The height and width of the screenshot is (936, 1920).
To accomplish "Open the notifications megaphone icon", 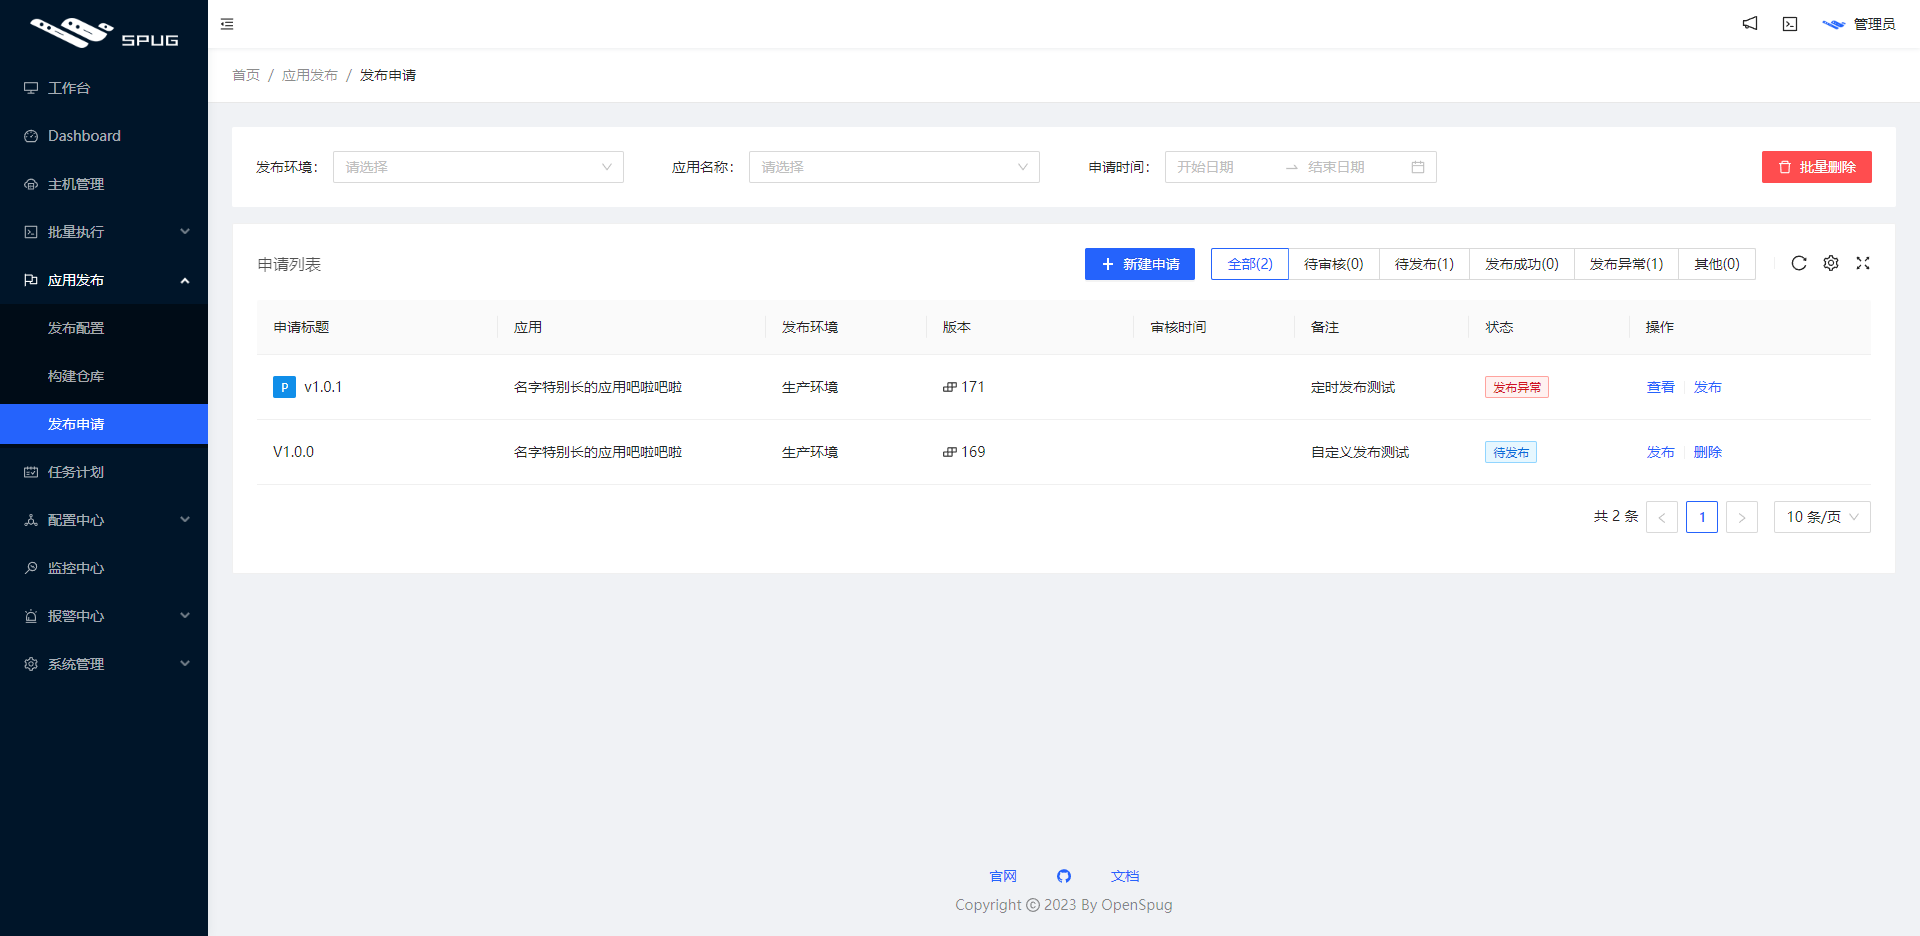I will pos(1750,23).
